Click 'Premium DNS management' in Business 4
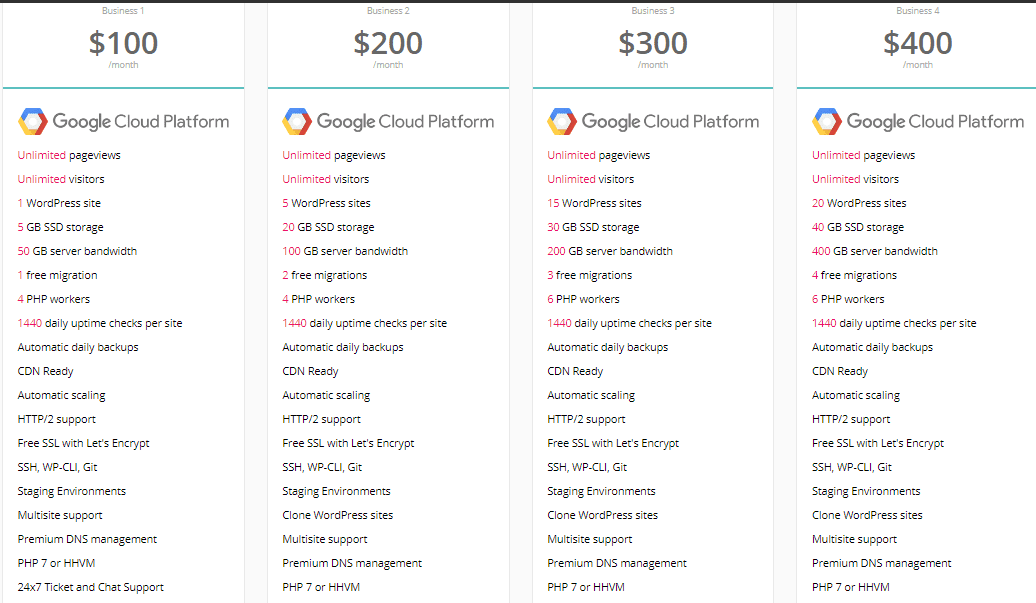 point(881,563)
